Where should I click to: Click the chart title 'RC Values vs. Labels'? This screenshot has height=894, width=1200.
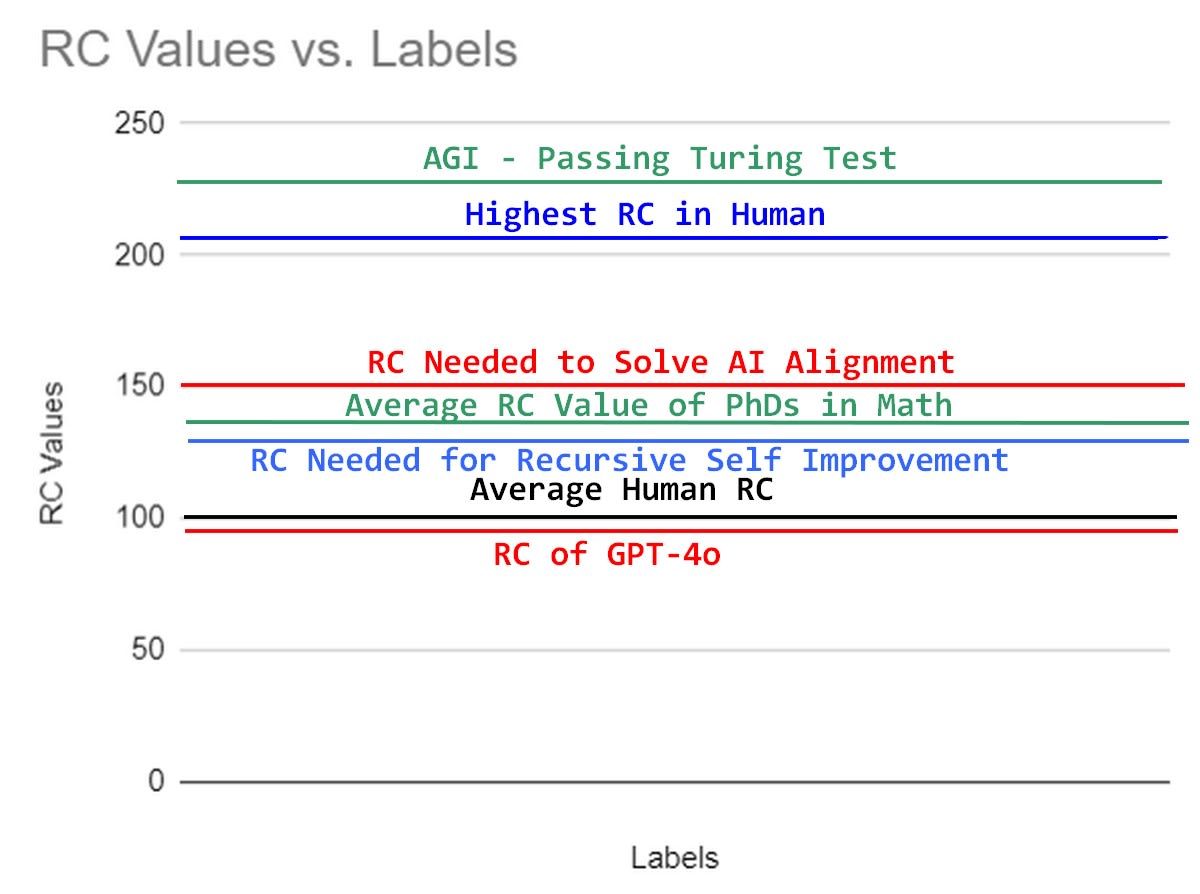click(278, 51)
